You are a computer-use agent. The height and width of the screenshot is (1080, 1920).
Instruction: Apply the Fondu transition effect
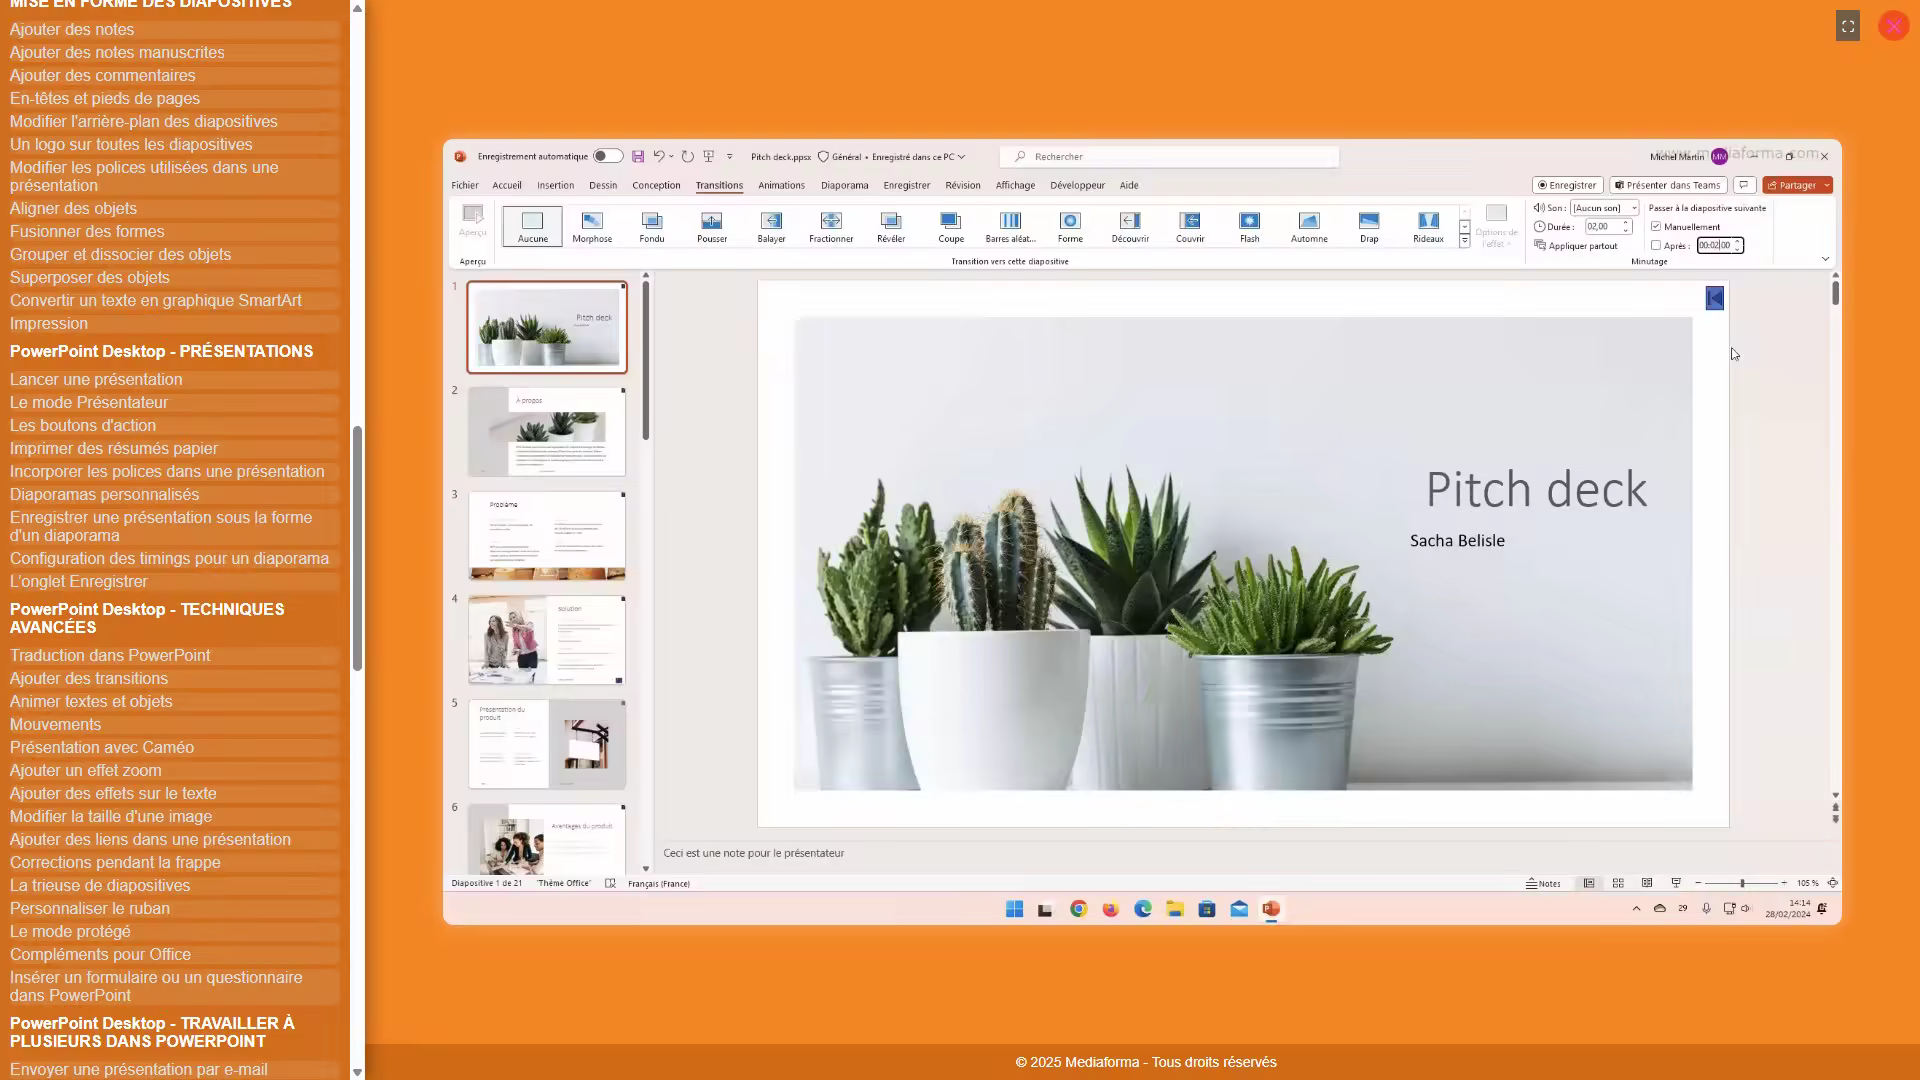click(x=652, y=227)
